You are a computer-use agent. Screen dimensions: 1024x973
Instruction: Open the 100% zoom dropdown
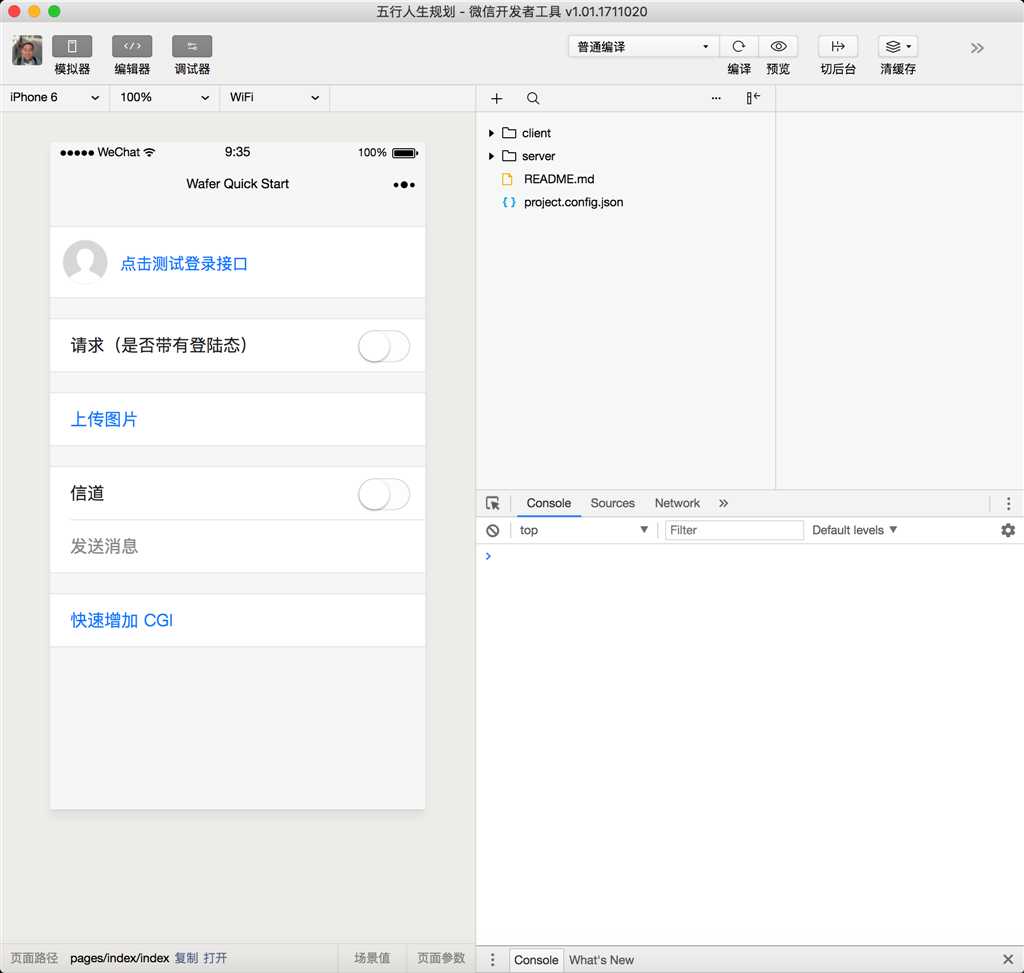(165, 97)
